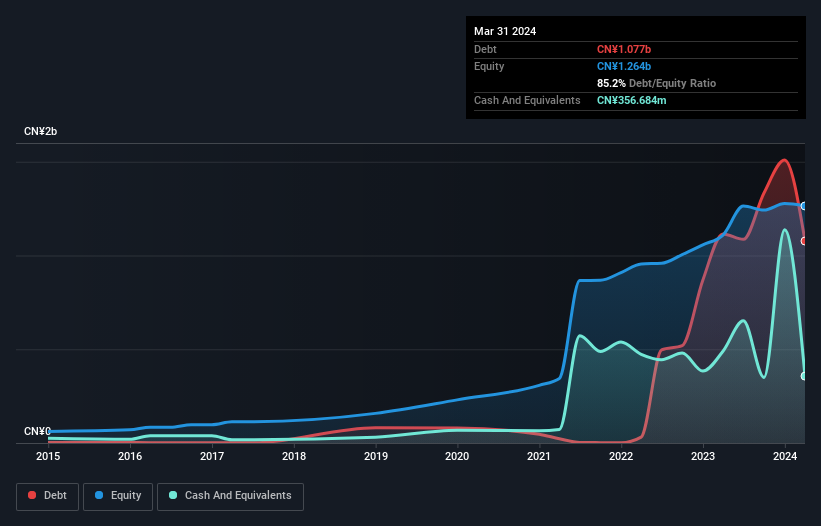Click the CN¥2b y-axis label
This screenshot has height=526, width=821.
coord(40,131)
